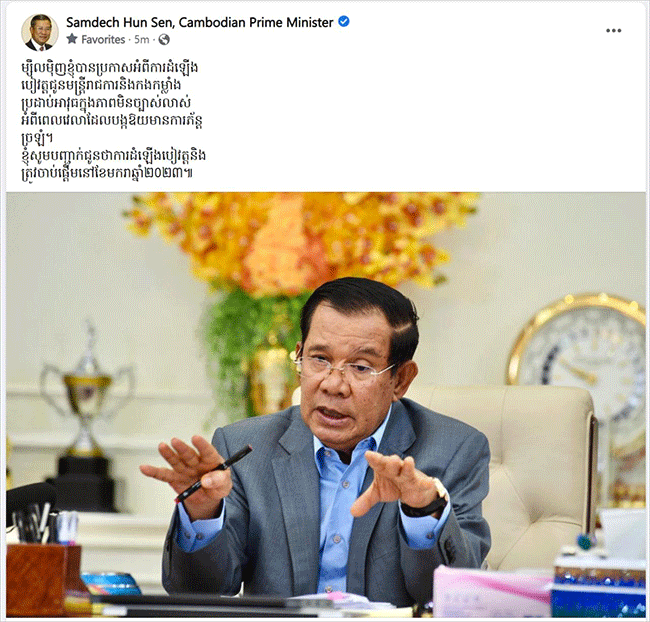Click the 5m post timestamp

pos(142,39)
